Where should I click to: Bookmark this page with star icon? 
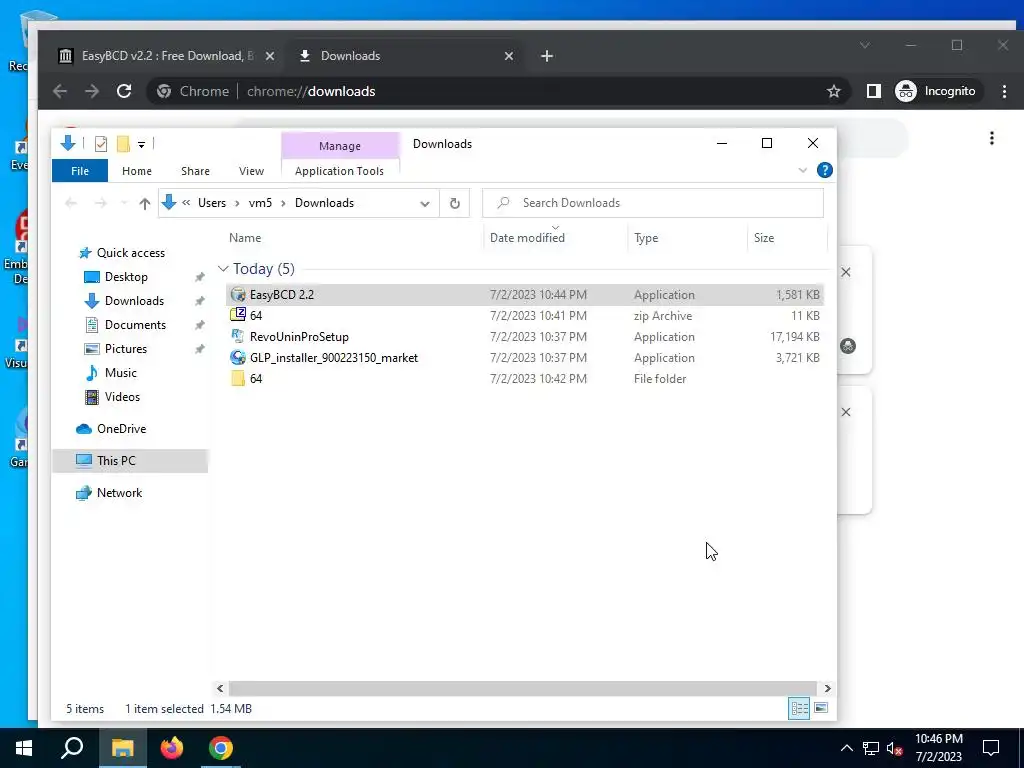[833, 91]
